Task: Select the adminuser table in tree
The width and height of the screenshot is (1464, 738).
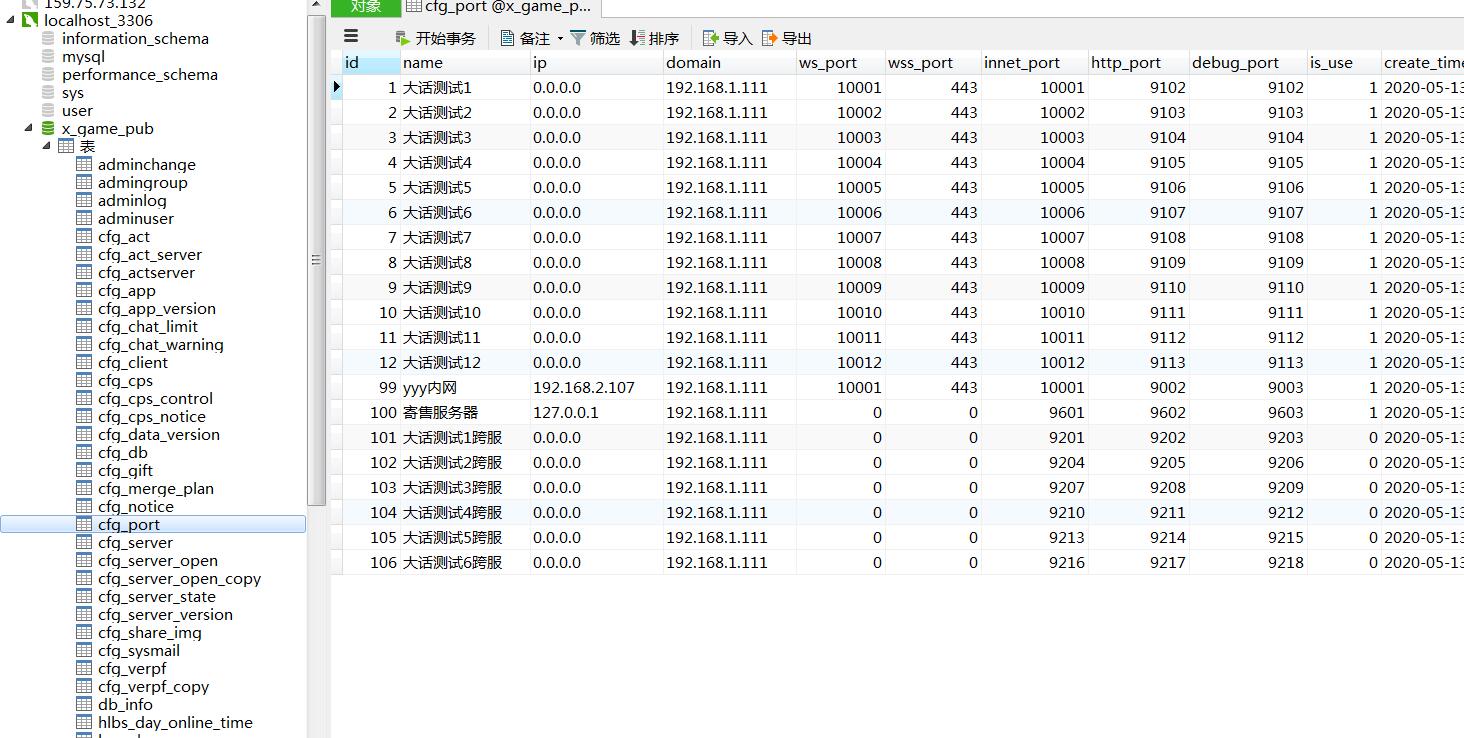Action: 135,219
